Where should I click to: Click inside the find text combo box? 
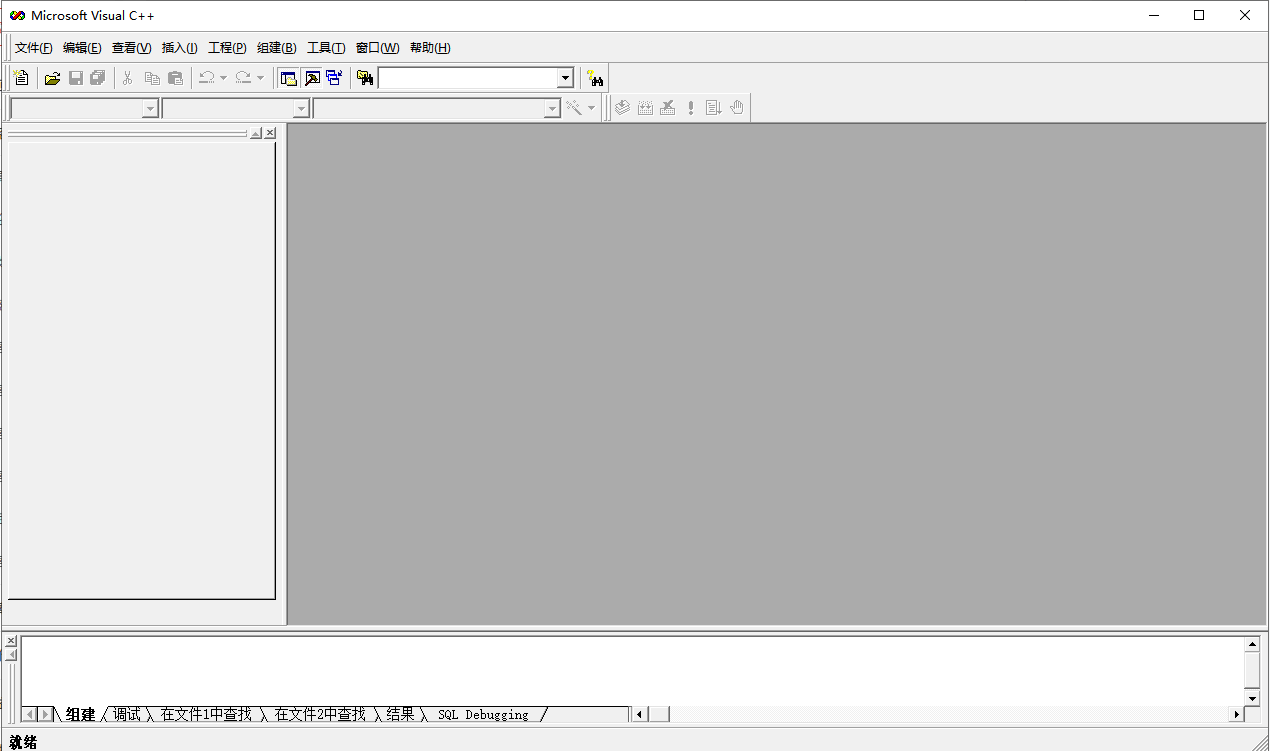[x=470, y=77]
